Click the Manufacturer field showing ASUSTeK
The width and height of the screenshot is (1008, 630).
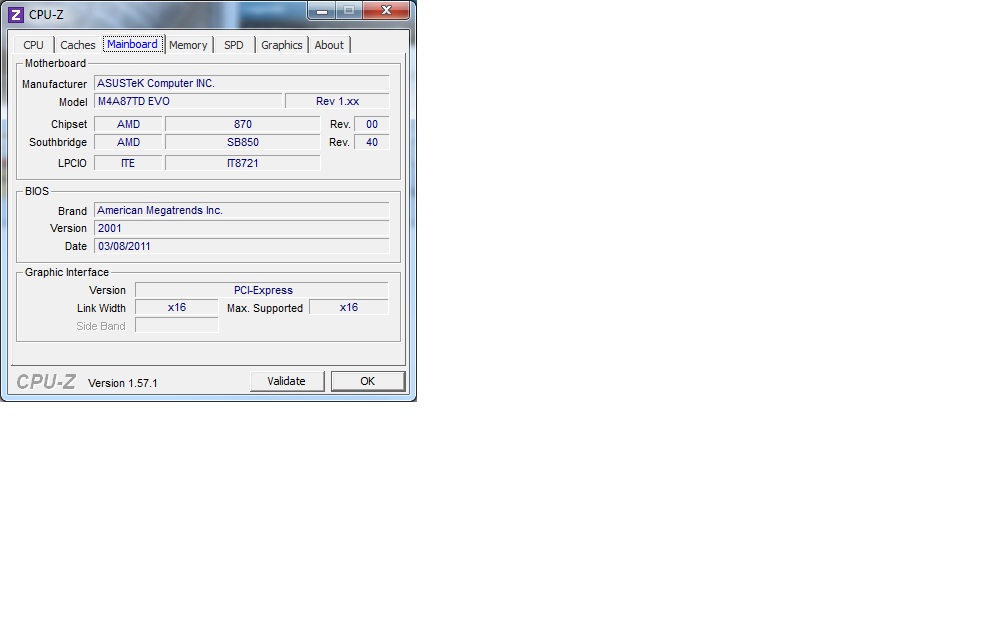[x=241, y=84]
